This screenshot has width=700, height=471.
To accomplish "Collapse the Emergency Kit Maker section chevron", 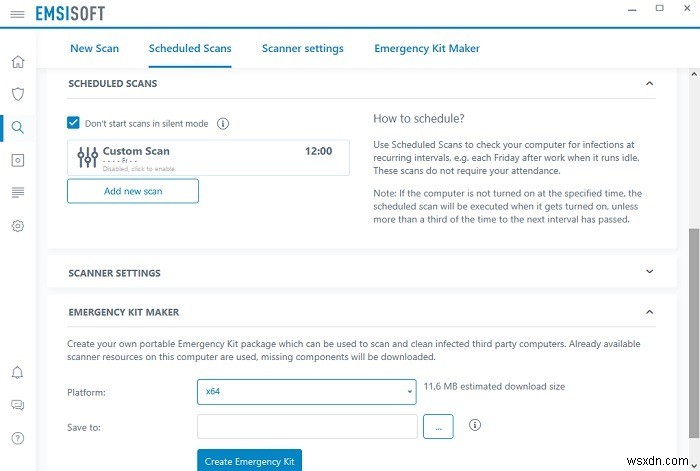I will click(x=649, y=312).
